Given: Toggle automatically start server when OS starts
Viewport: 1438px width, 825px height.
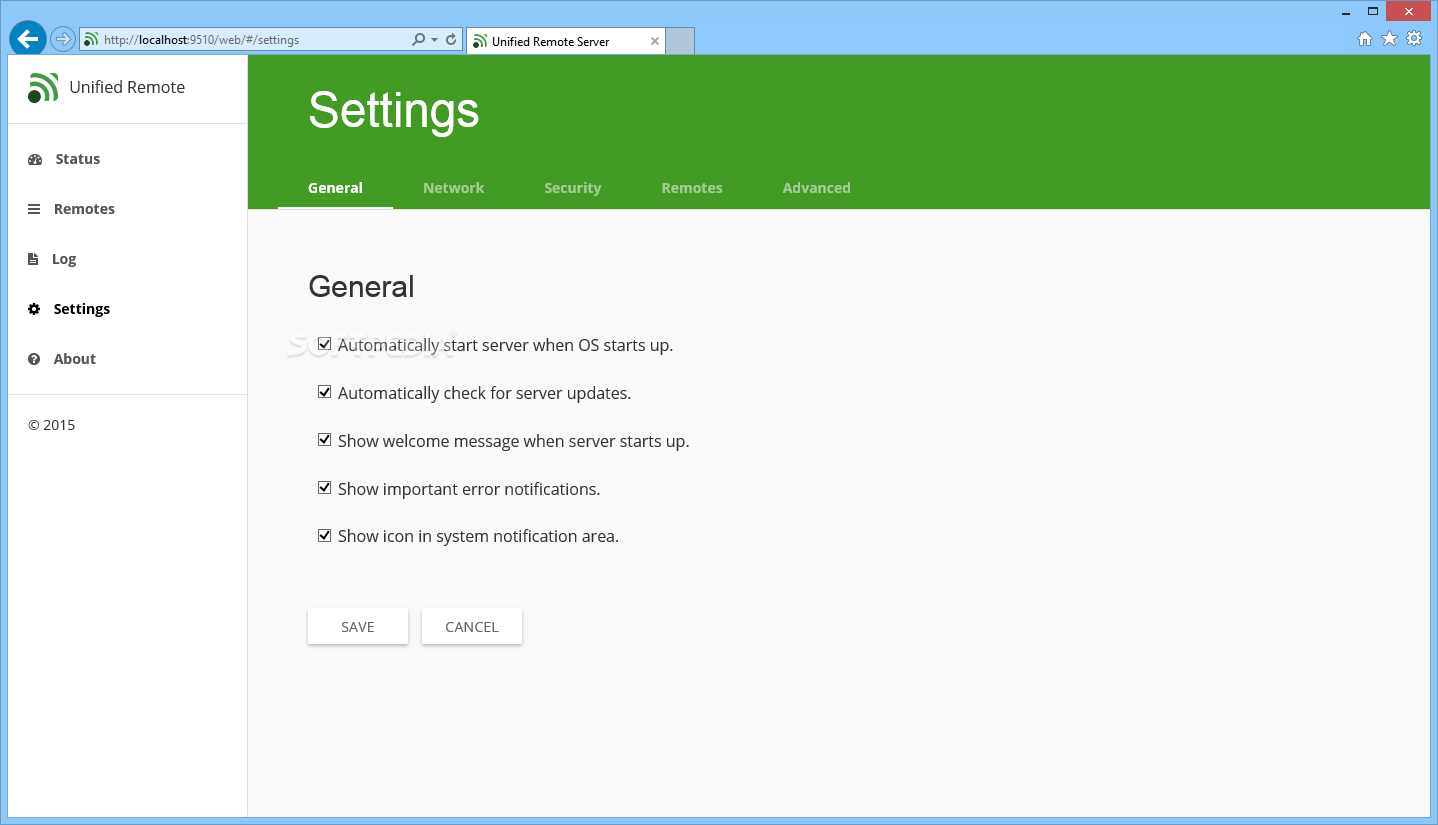Looking at the screenshot, I should pos(324,345).
